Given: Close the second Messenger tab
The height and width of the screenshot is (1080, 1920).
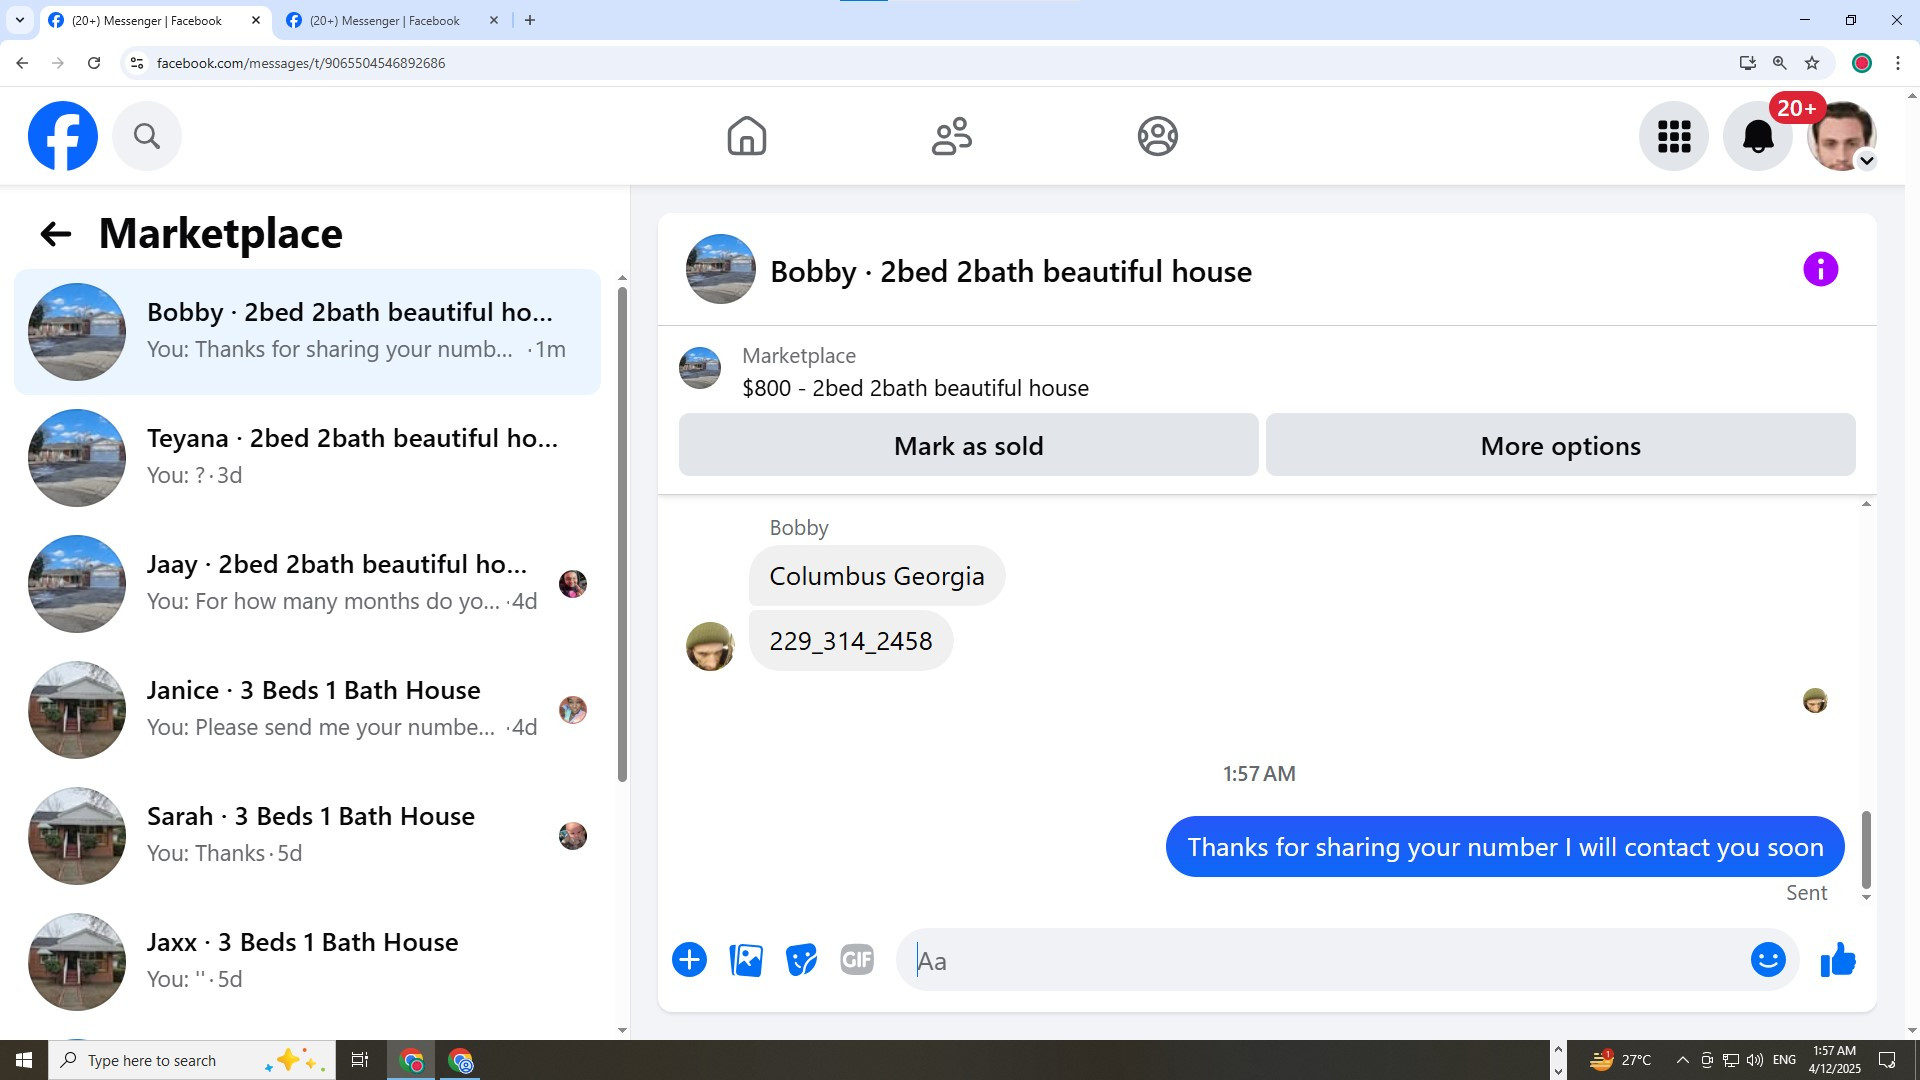Looking at the screenshot, I should 494,20.
